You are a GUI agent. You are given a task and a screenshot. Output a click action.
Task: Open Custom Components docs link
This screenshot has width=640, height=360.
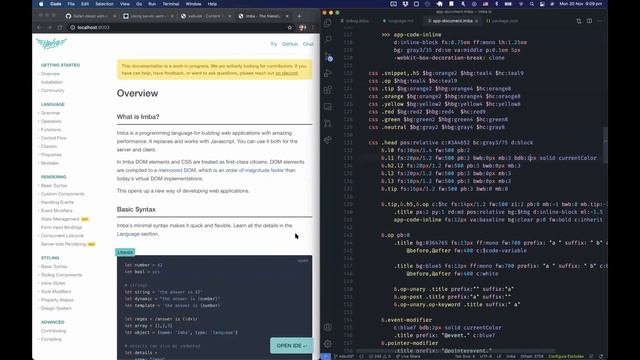click(62, 194)
